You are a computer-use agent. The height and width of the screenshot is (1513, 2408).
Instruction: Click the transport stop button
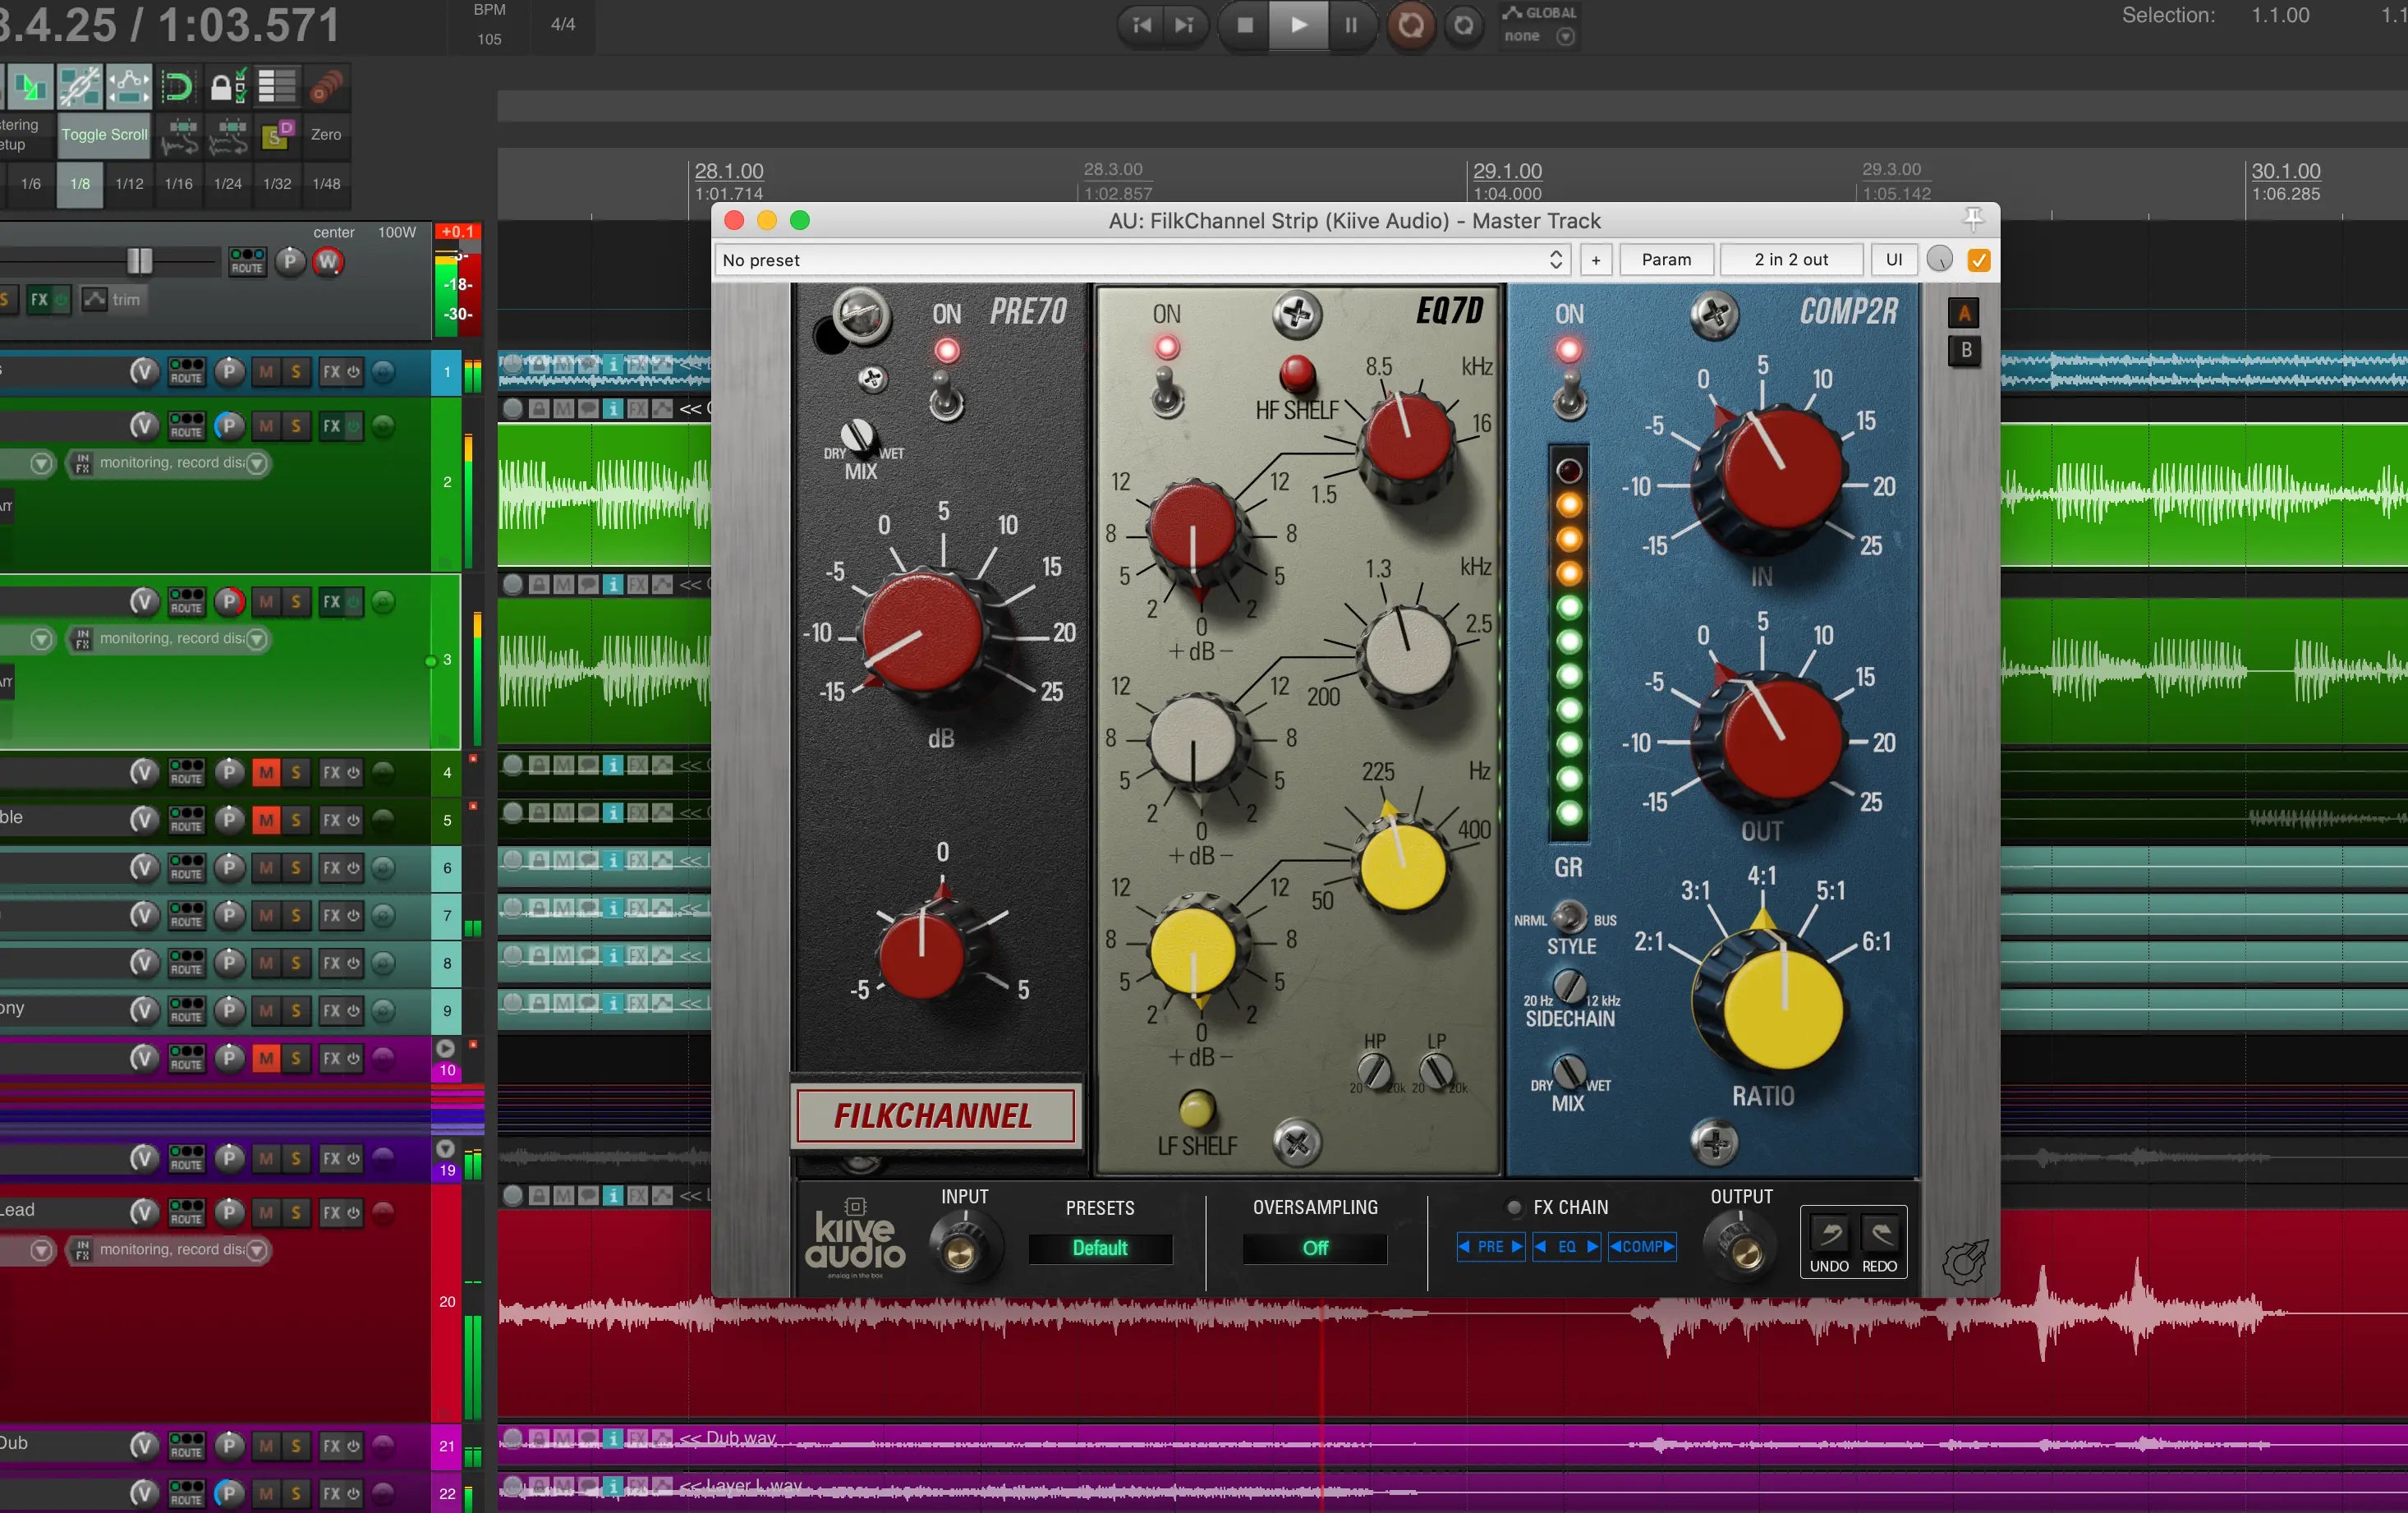pos(1245,25)
